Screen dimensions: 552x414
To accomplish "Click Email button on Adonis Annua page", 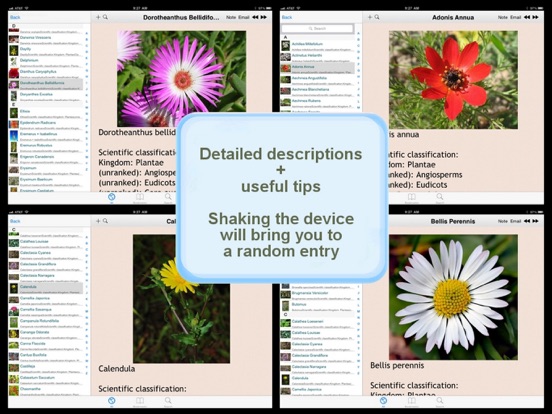I will pos(516,17).
